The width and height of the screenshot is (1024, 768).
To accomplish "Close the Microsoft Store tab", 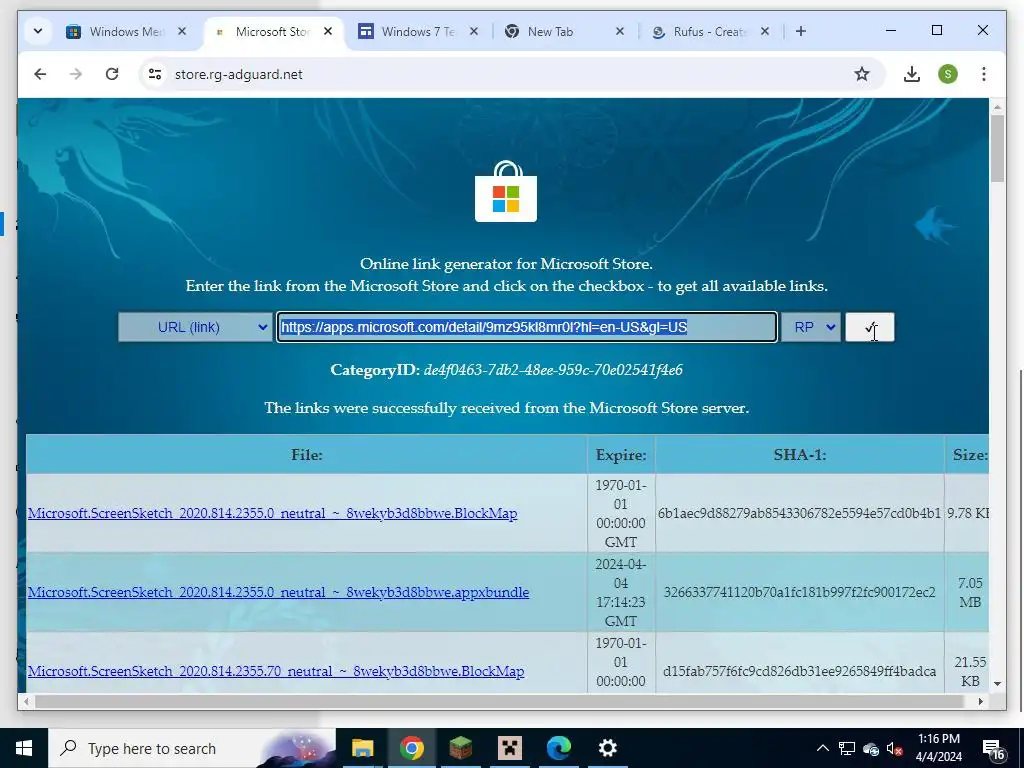I will point(328,31).
